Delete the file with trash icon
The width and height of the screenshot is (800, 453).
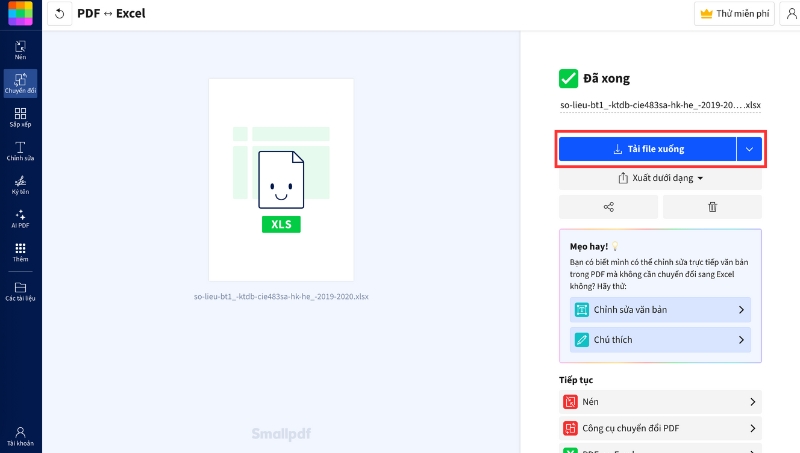(712, 207)
